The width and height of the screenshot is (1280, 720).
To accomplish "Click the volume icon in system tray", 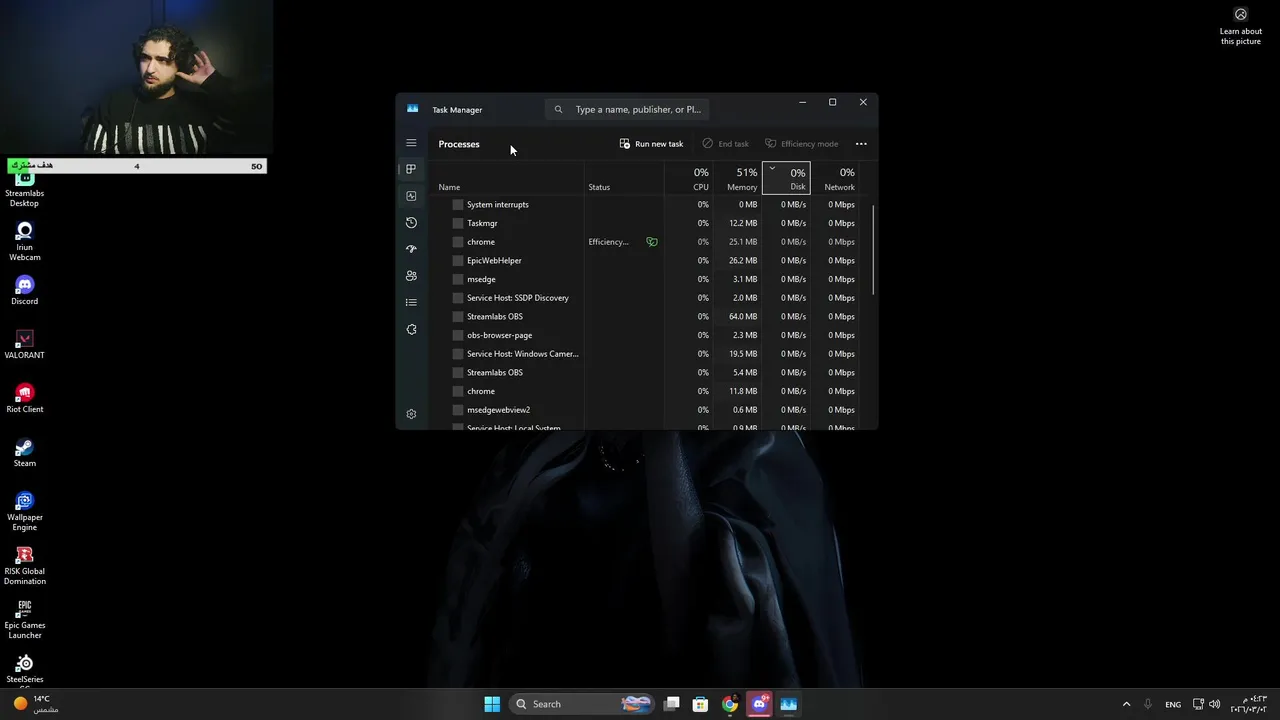I will pos(1215,704).
